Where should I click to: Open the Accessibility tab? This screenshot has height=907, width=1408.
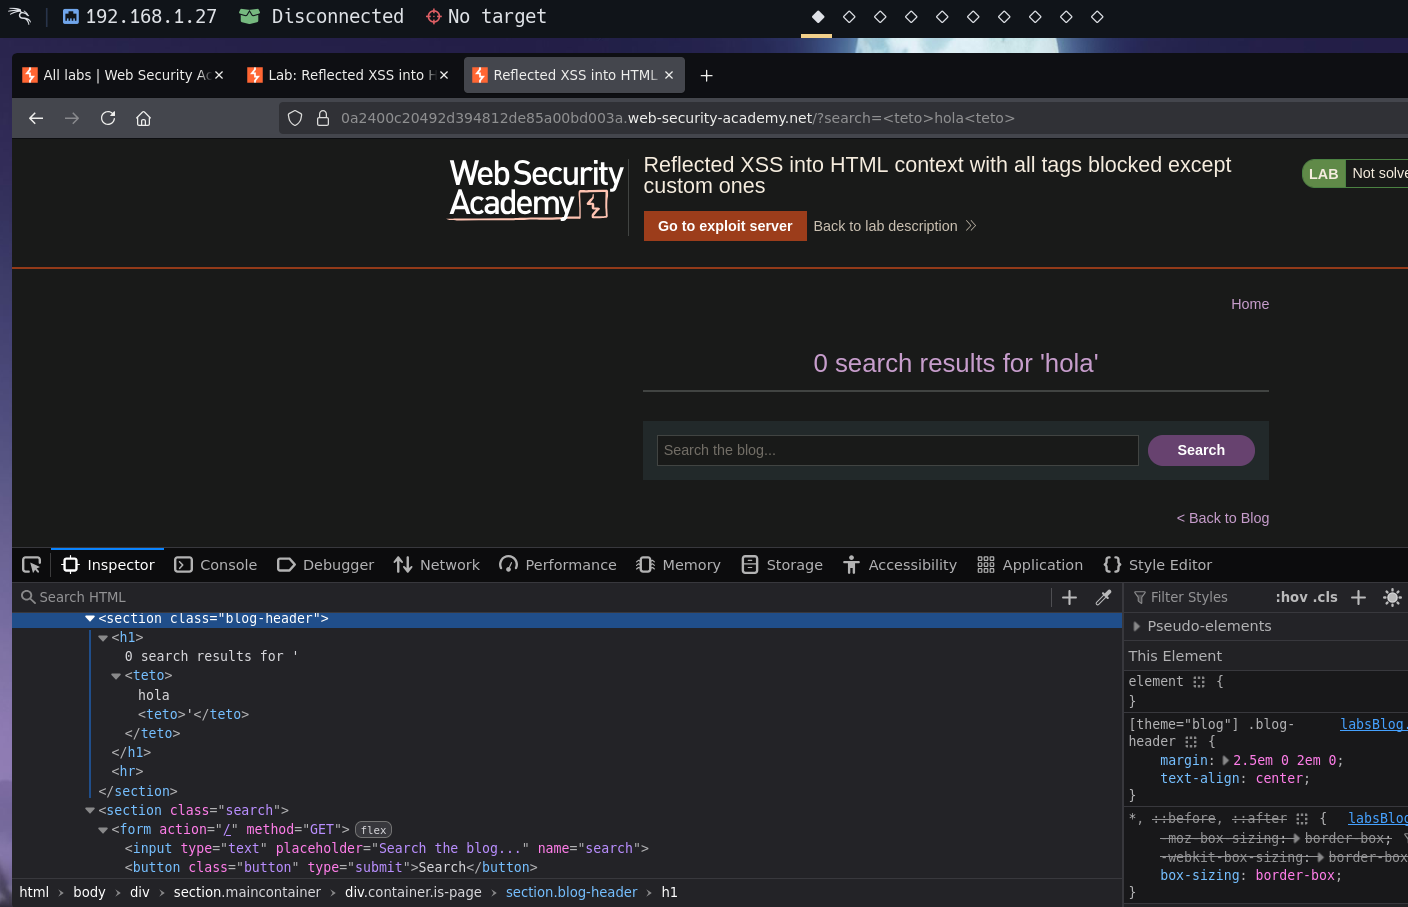(900, 565)
